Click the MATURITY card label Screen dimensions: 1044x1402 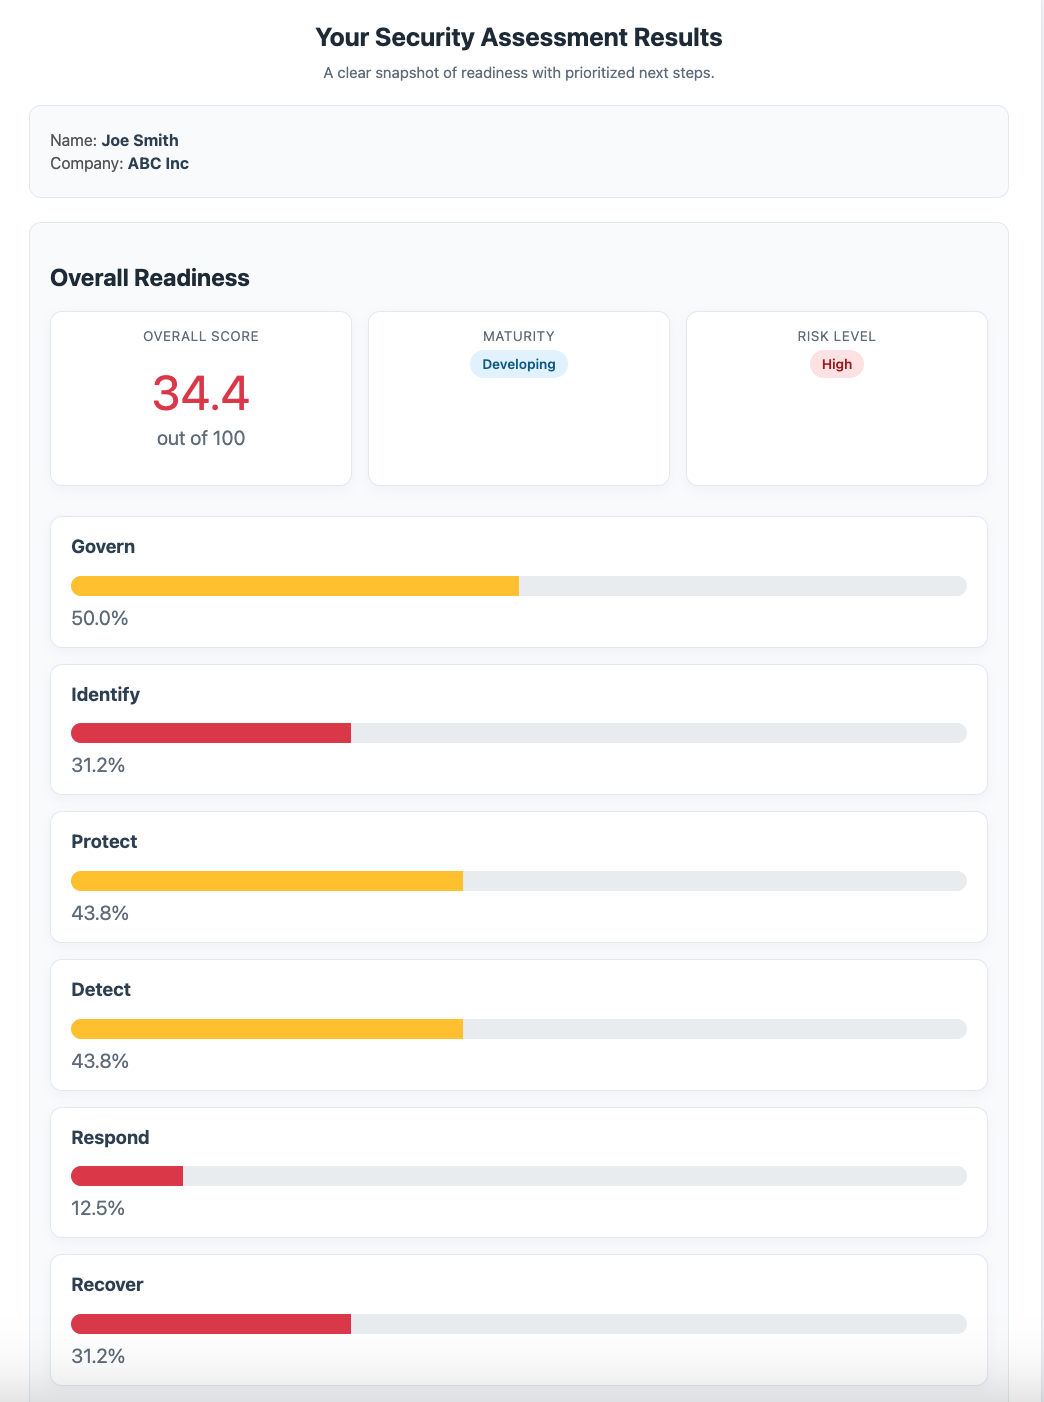pos(518,336)
